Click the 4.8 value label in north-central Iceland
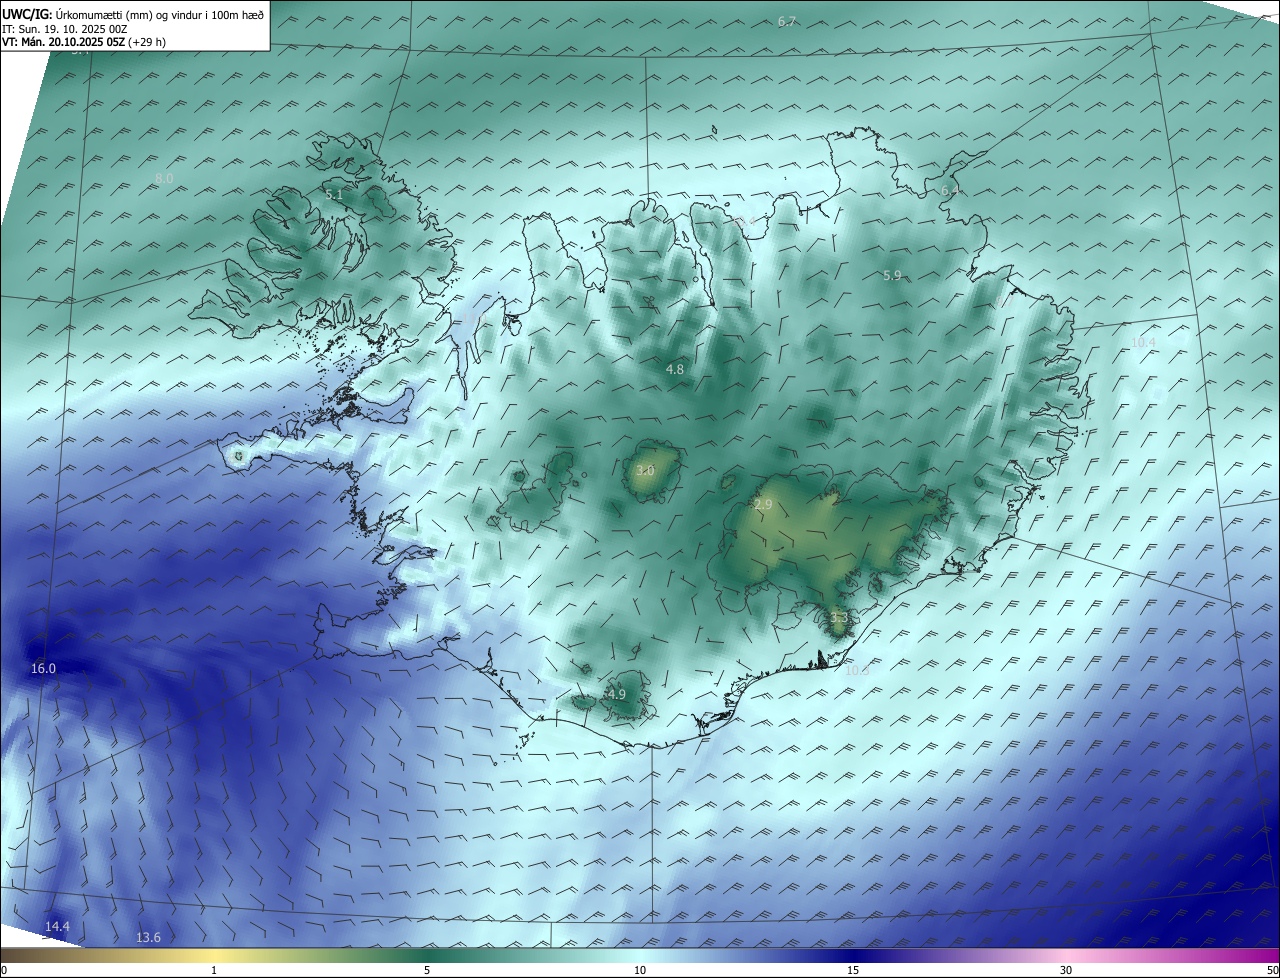The image size is (1280, 978). 675,369
